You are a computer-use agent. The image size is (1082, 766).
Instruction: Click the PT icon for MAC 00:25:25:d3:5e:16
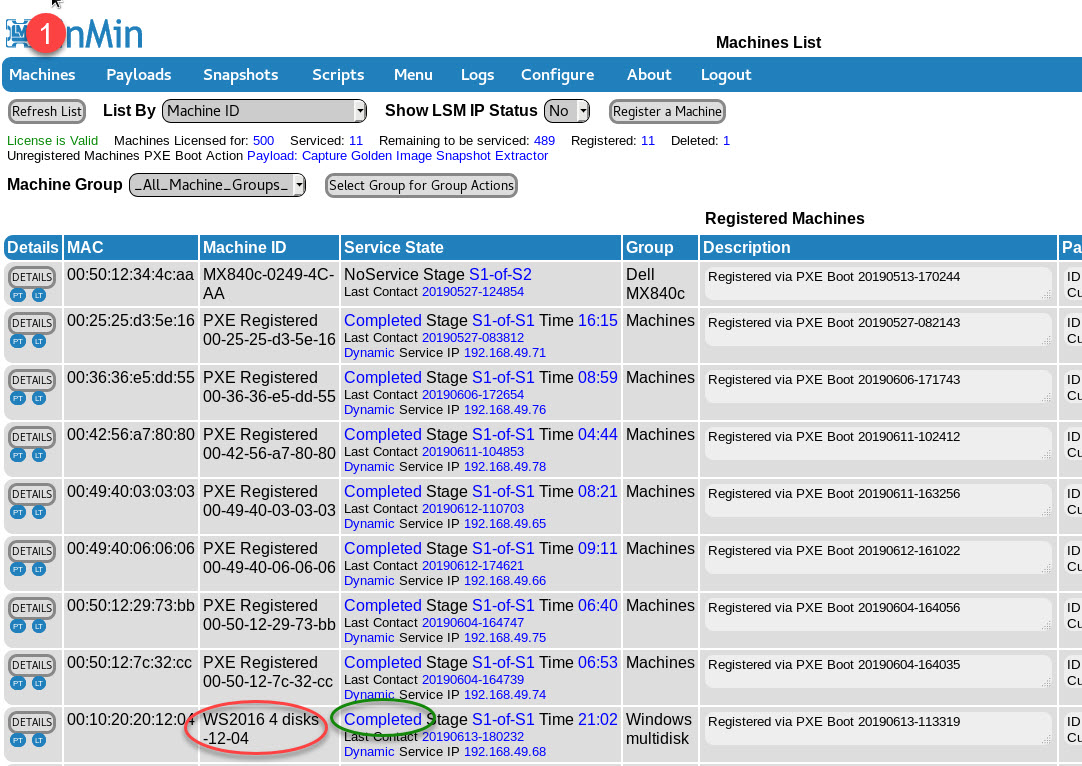[18, 341]
